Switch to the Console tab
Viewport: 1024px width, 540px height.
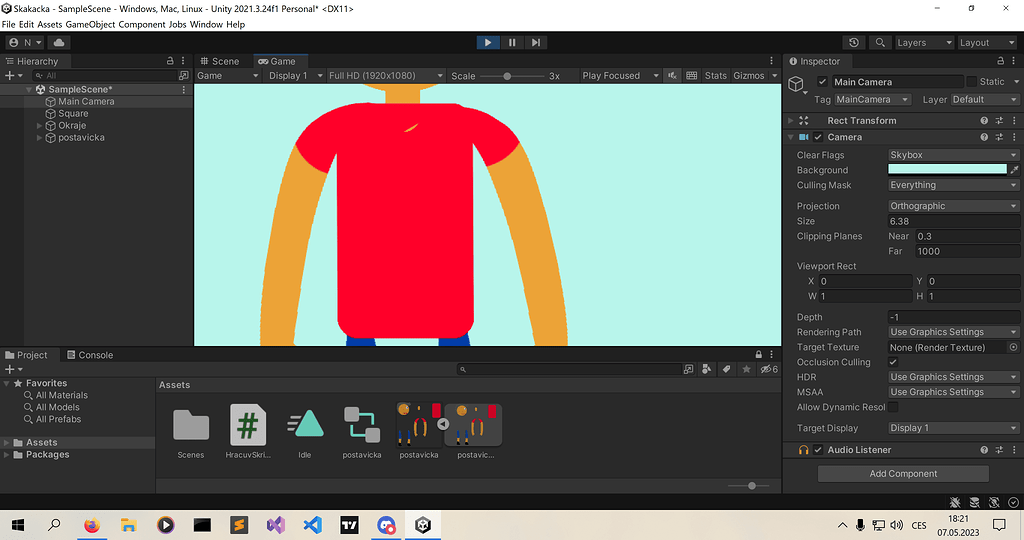[x=90, y=355]
